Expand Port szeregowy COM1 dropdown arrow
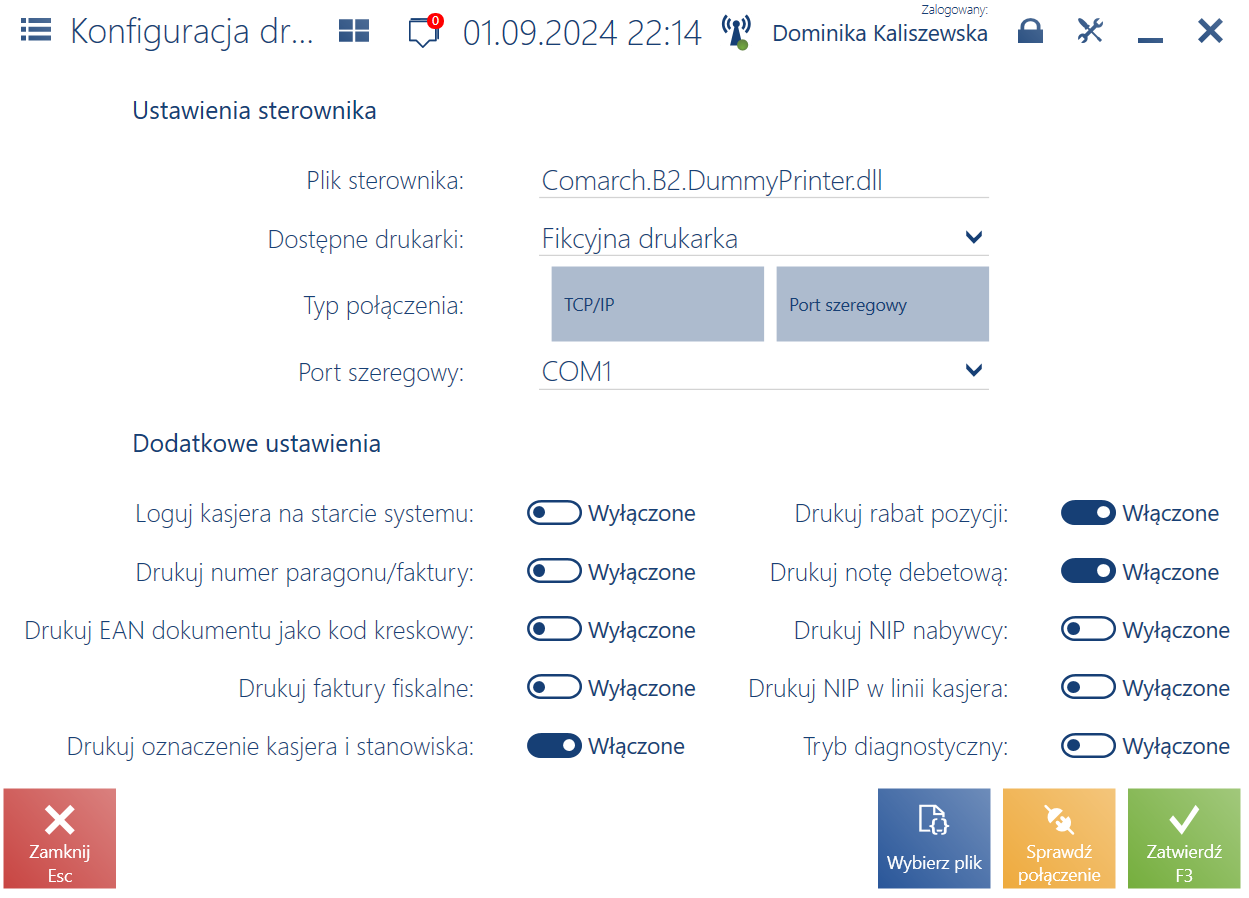This screenshot has width=1249, height=898. click(974, 371)
